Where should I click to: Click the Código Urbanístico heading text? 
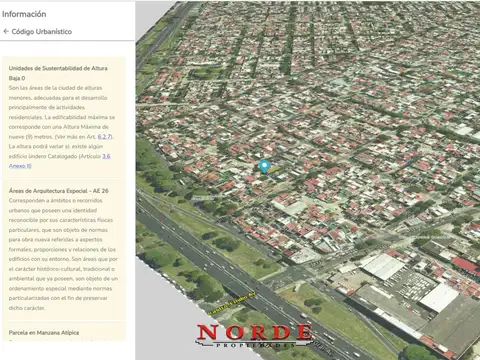[x=42, y=32]
